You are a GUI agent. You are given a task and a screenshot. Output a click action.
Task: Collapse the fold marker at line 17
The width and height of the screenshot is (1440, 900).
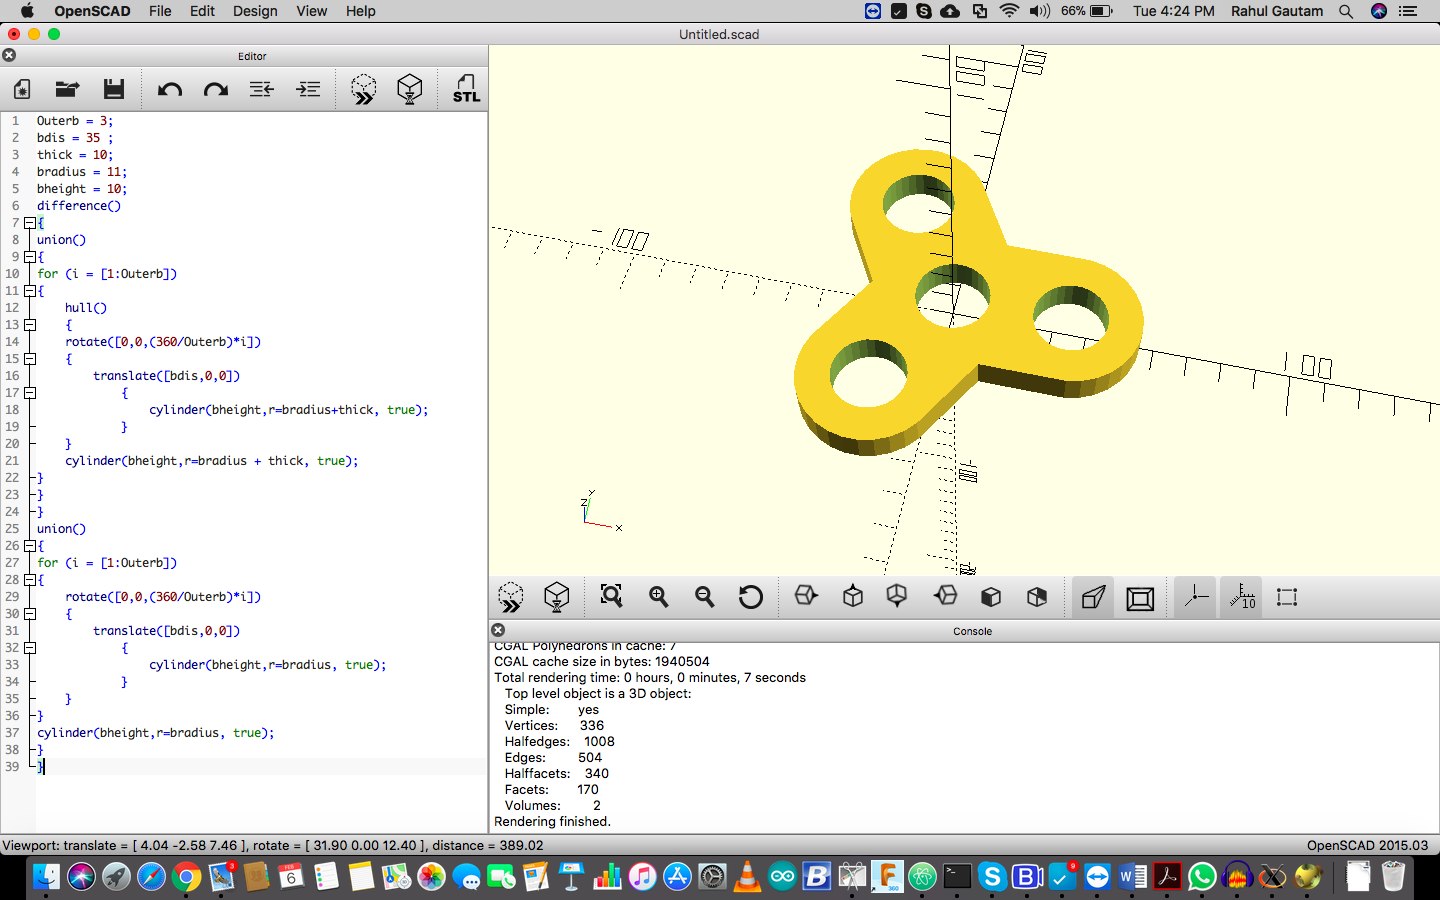[30, 393]
